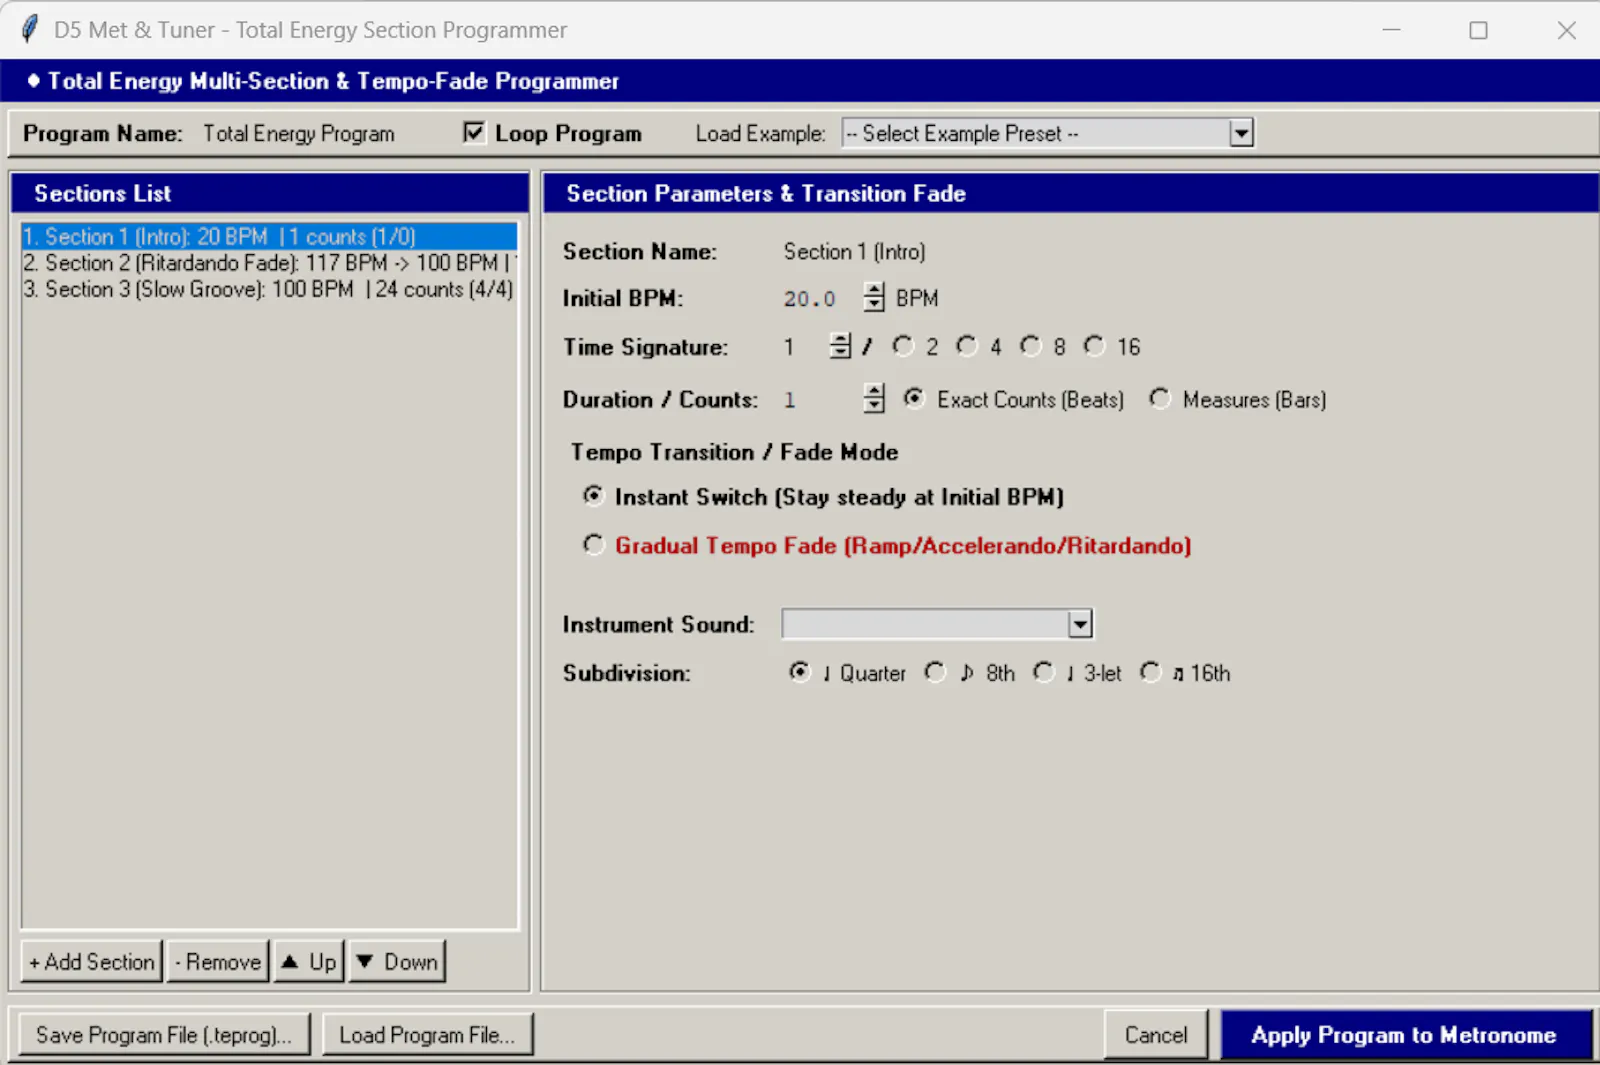The height and width of the screenshot is (1065, 1600).
Task: Minimize the Section Programmer window
Action: click(x=1391, y=30)
